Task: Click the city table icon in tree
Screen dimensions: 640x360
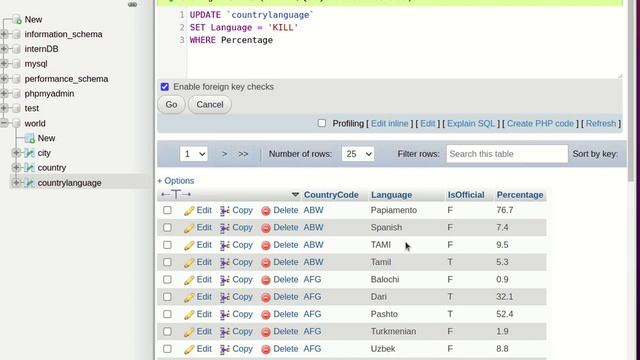Action: [29, 153]
